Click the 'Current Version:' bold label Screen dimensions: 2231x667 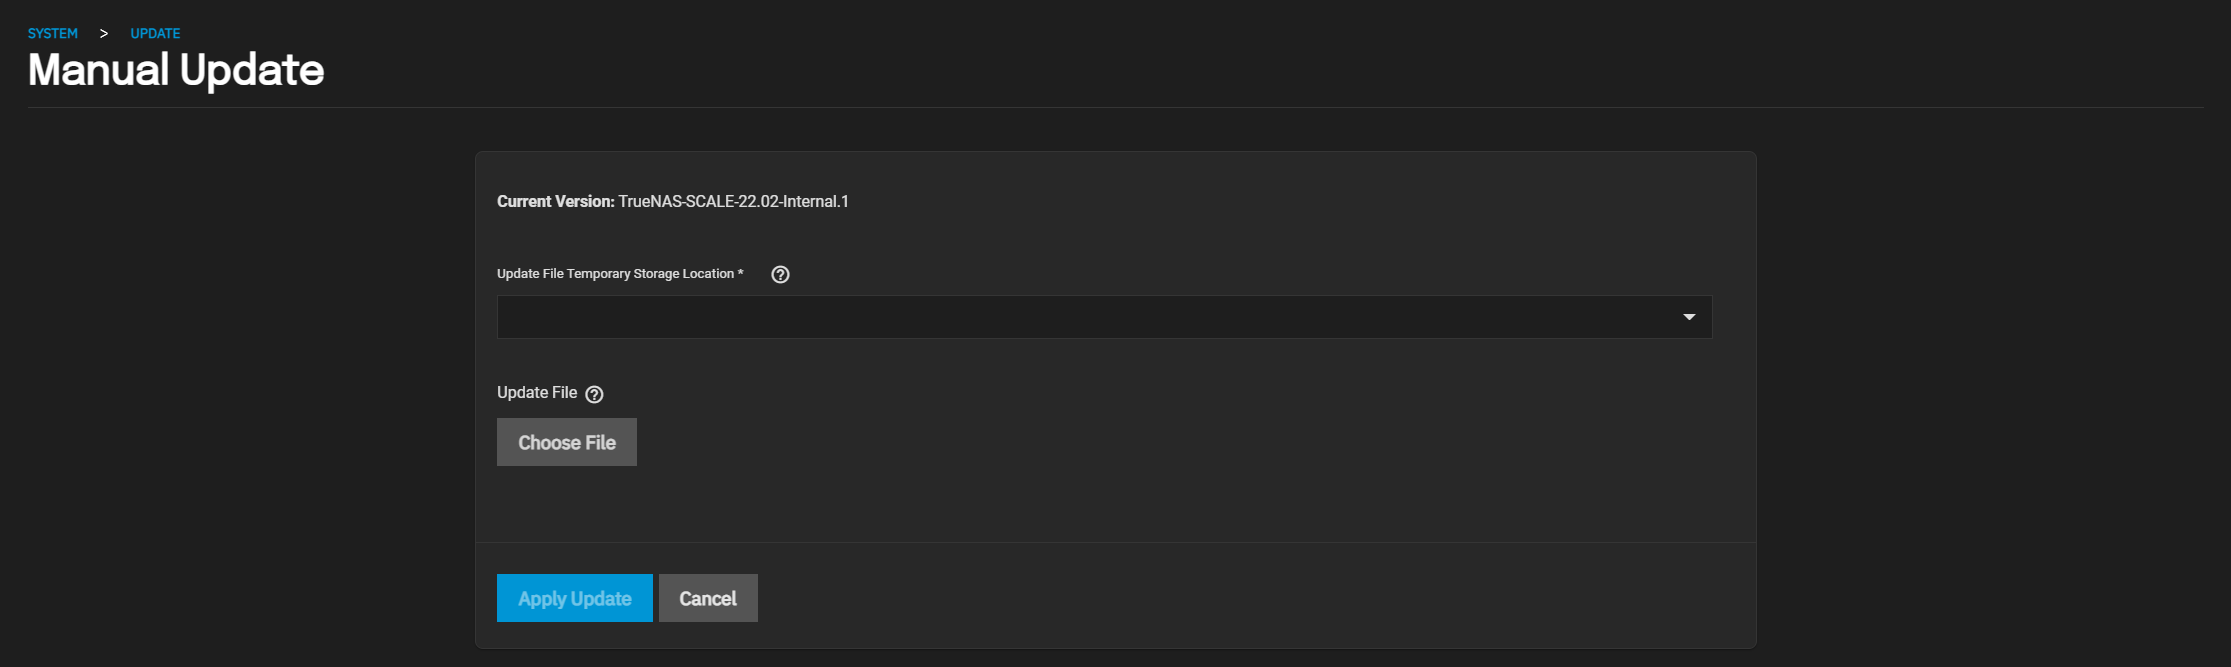[x=555, y=201]
